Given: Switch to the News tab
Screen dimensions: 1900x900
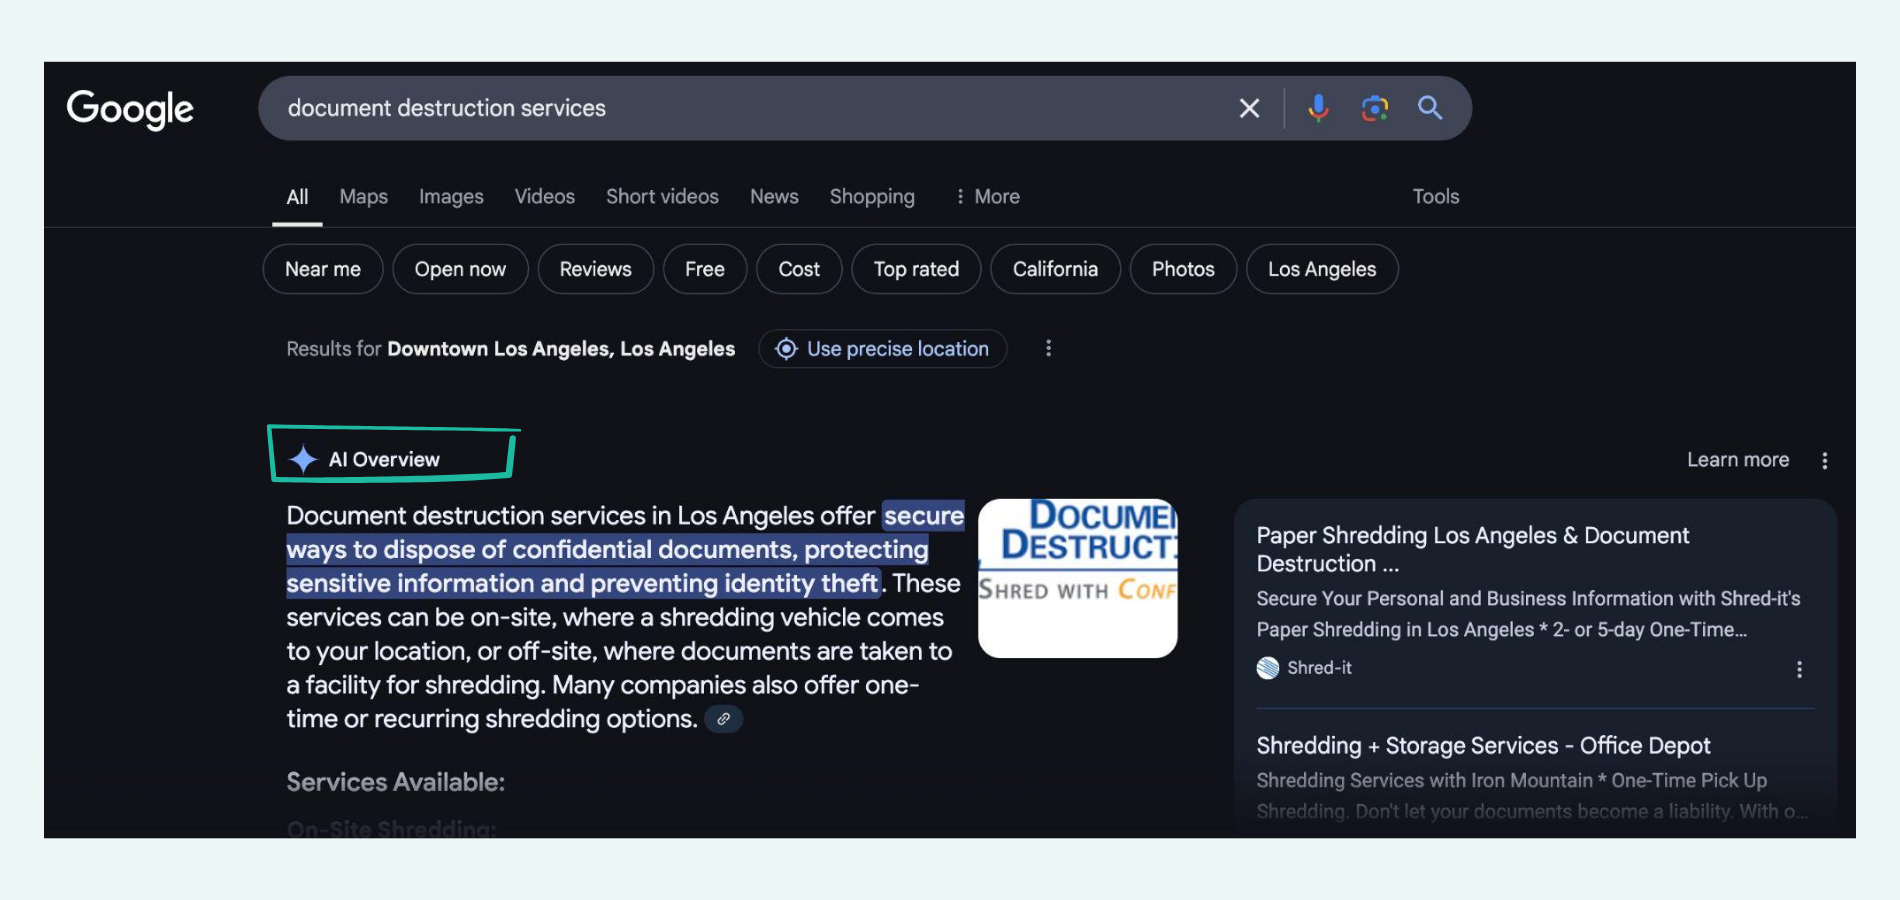Looking at the screenshot, I should (774, 197).
